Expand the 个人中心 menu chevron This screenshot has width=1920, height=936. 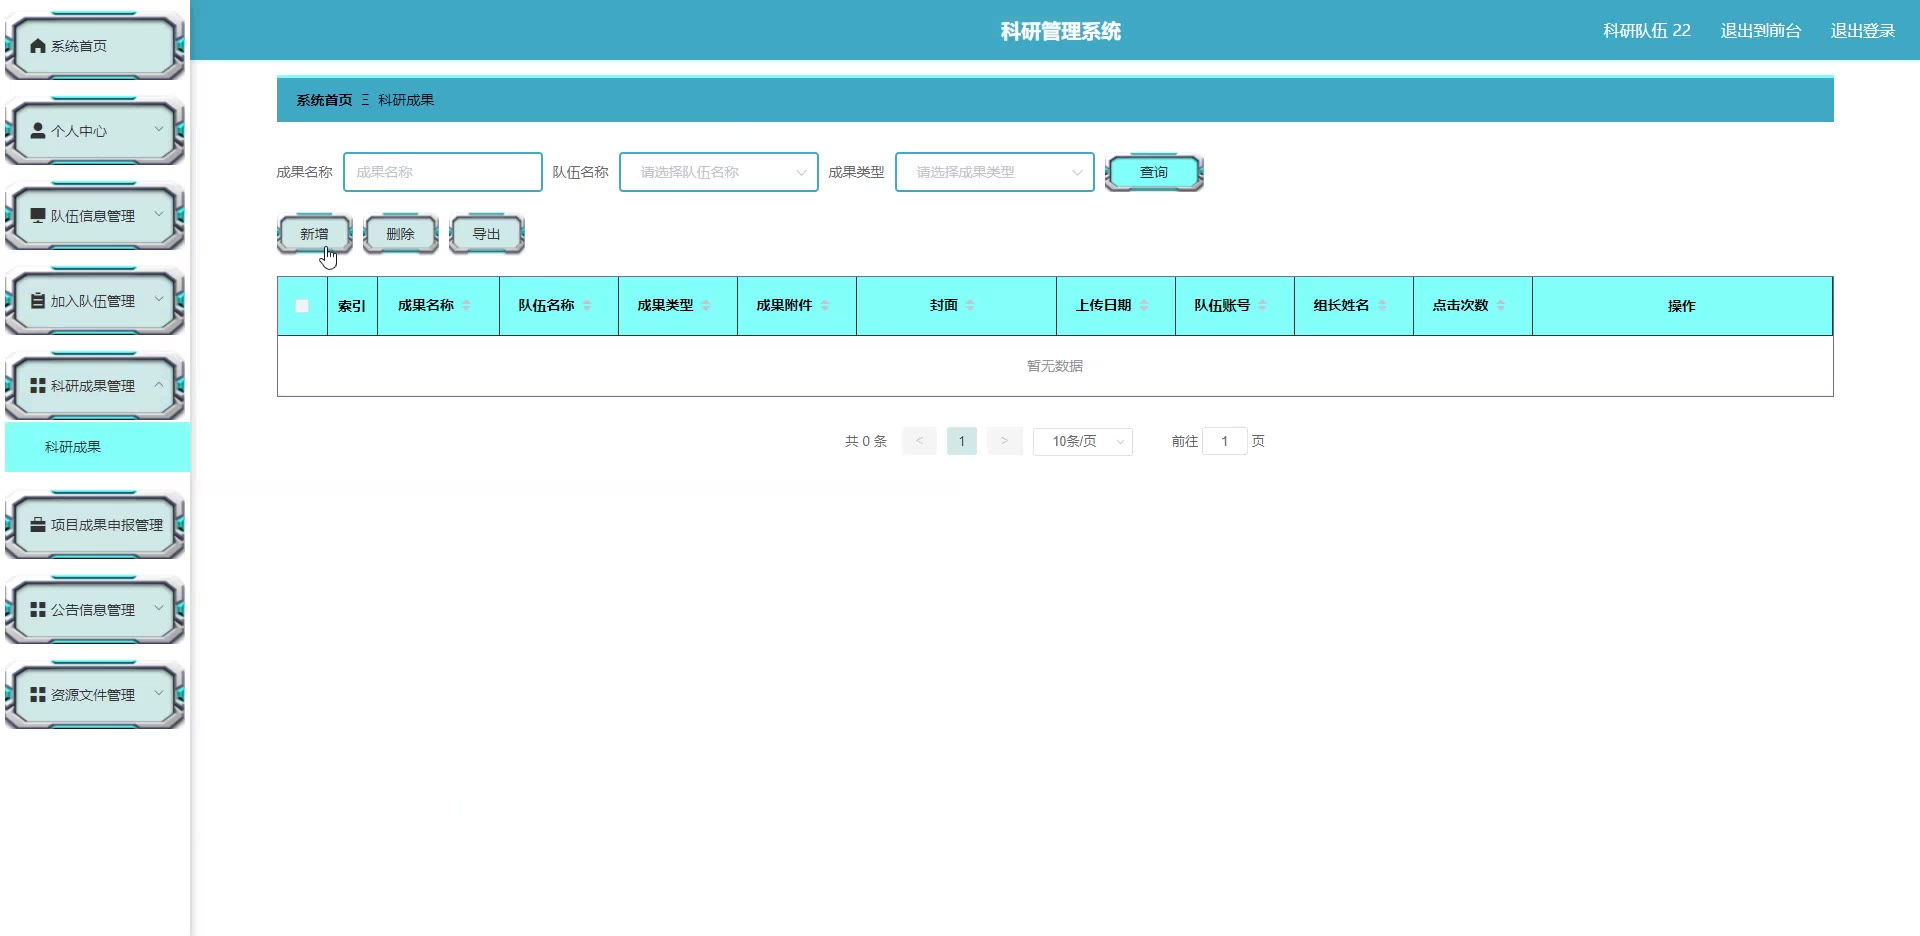coord(159,129)
